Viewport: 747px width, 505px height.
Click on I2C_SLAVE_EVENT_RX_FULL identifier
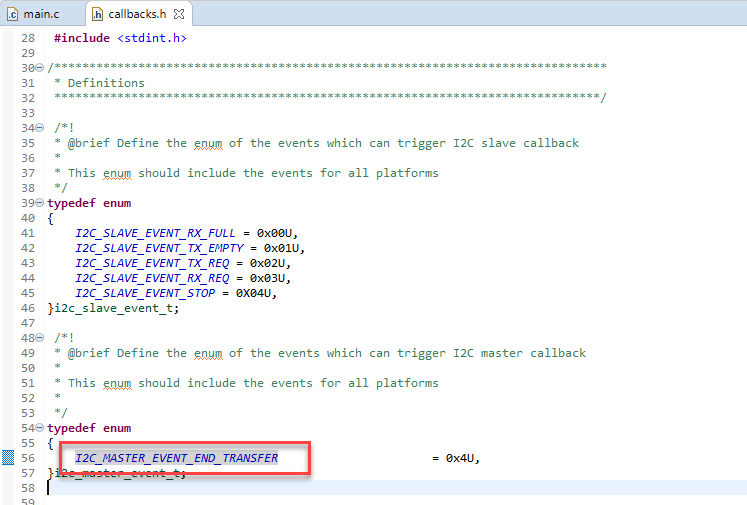point(155,233)
